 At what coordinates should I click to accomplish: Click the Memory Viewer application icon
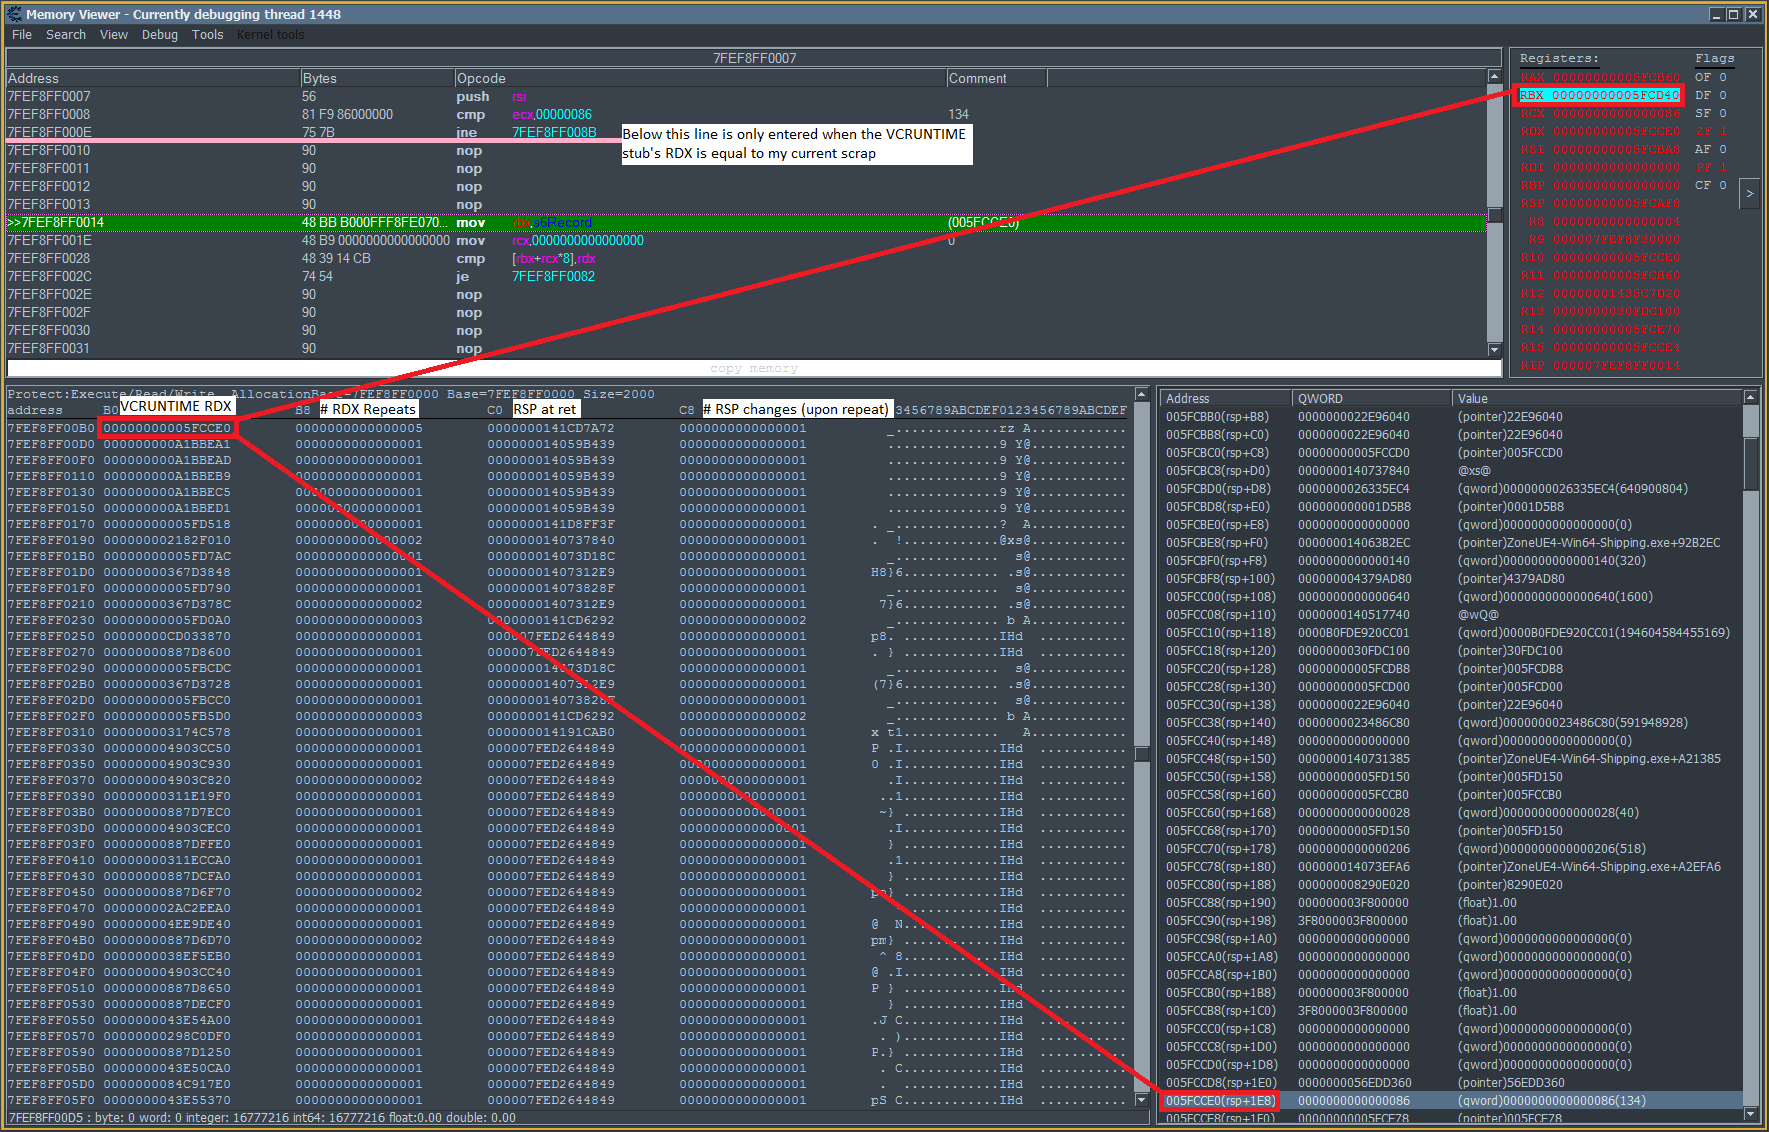13,14
